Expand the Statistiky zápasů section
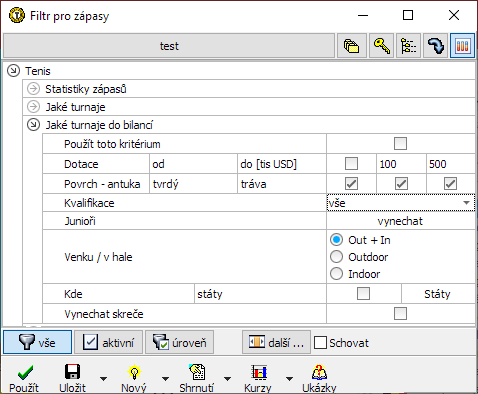This screenshot has width=478, height=394. coord(33,89)
